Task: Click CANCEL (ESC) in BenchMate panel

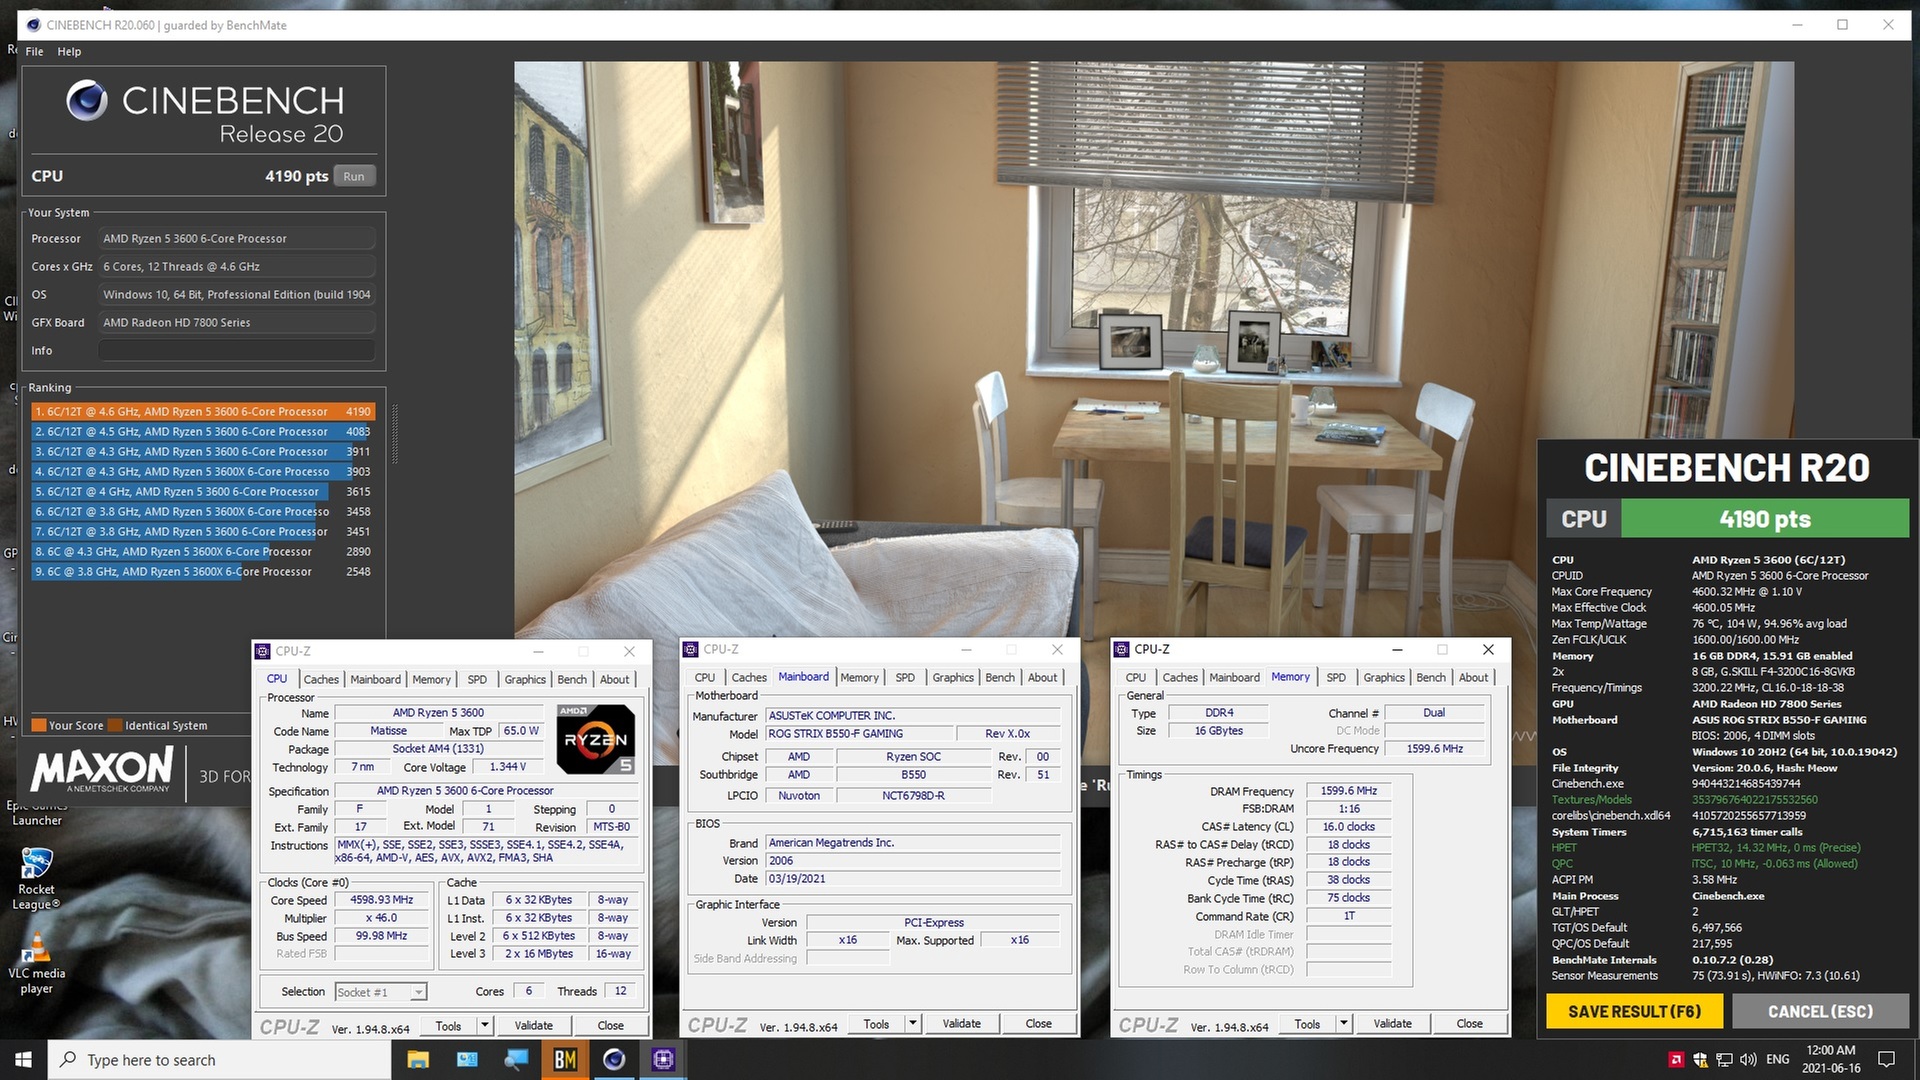Action: pos(1820,1011)
